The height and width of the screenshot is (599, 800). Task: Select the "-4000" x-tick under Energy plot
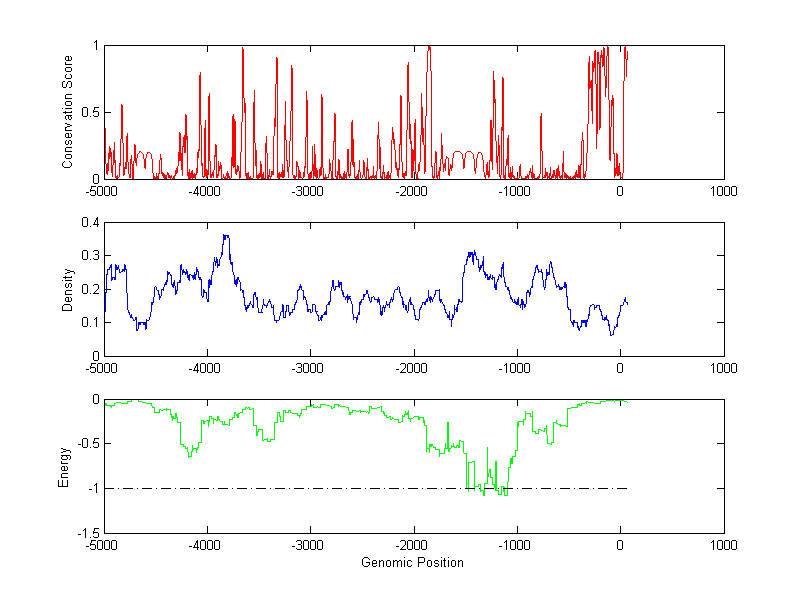click(x=205, y=546)
